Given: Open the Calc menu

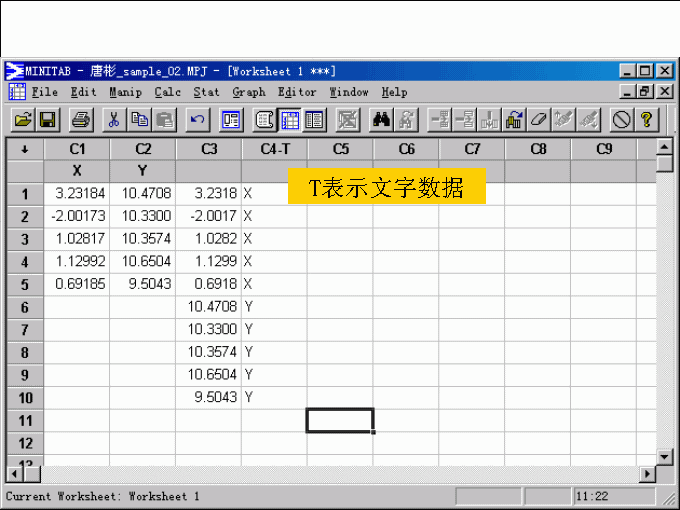Looking at the screenshot, I should pos(168,92).
